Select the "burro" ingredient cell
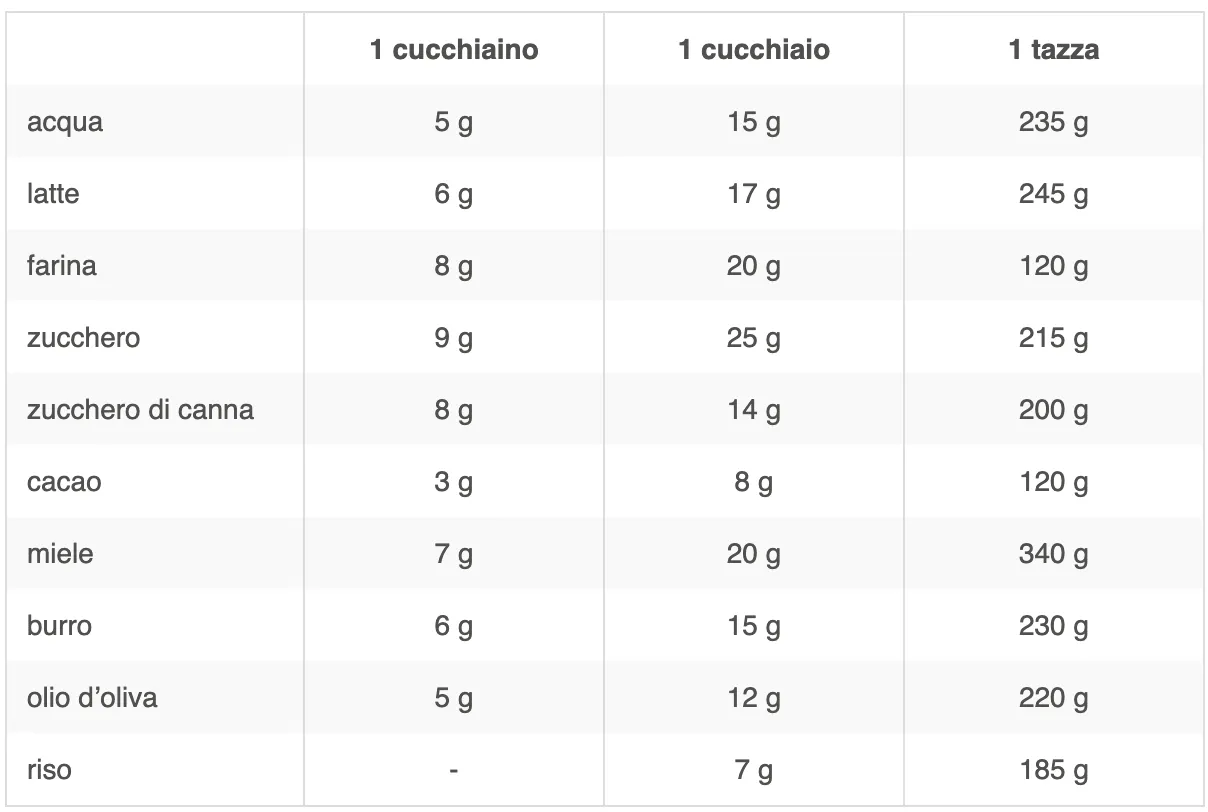 click(59, 626)
